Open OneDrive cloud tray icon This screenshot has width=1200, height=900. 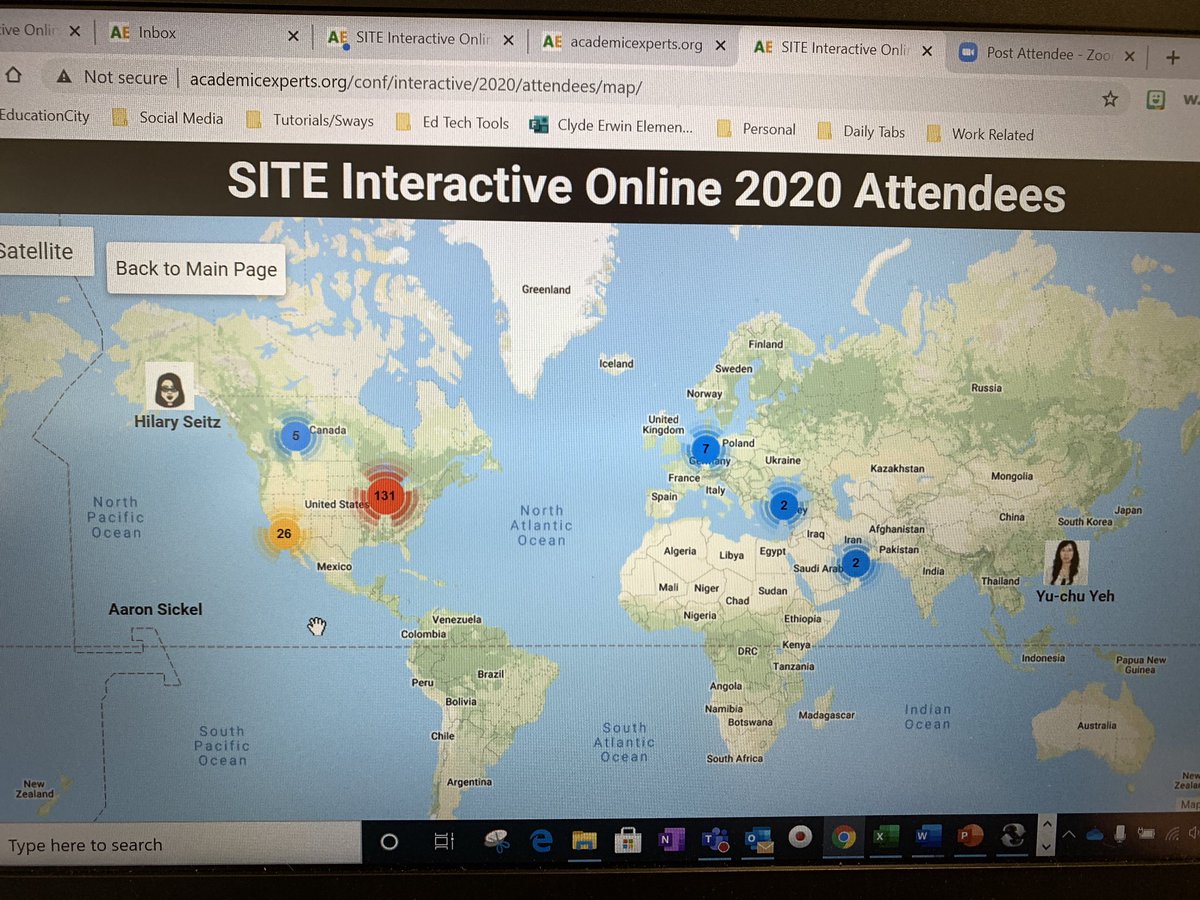pos(1093,833)
